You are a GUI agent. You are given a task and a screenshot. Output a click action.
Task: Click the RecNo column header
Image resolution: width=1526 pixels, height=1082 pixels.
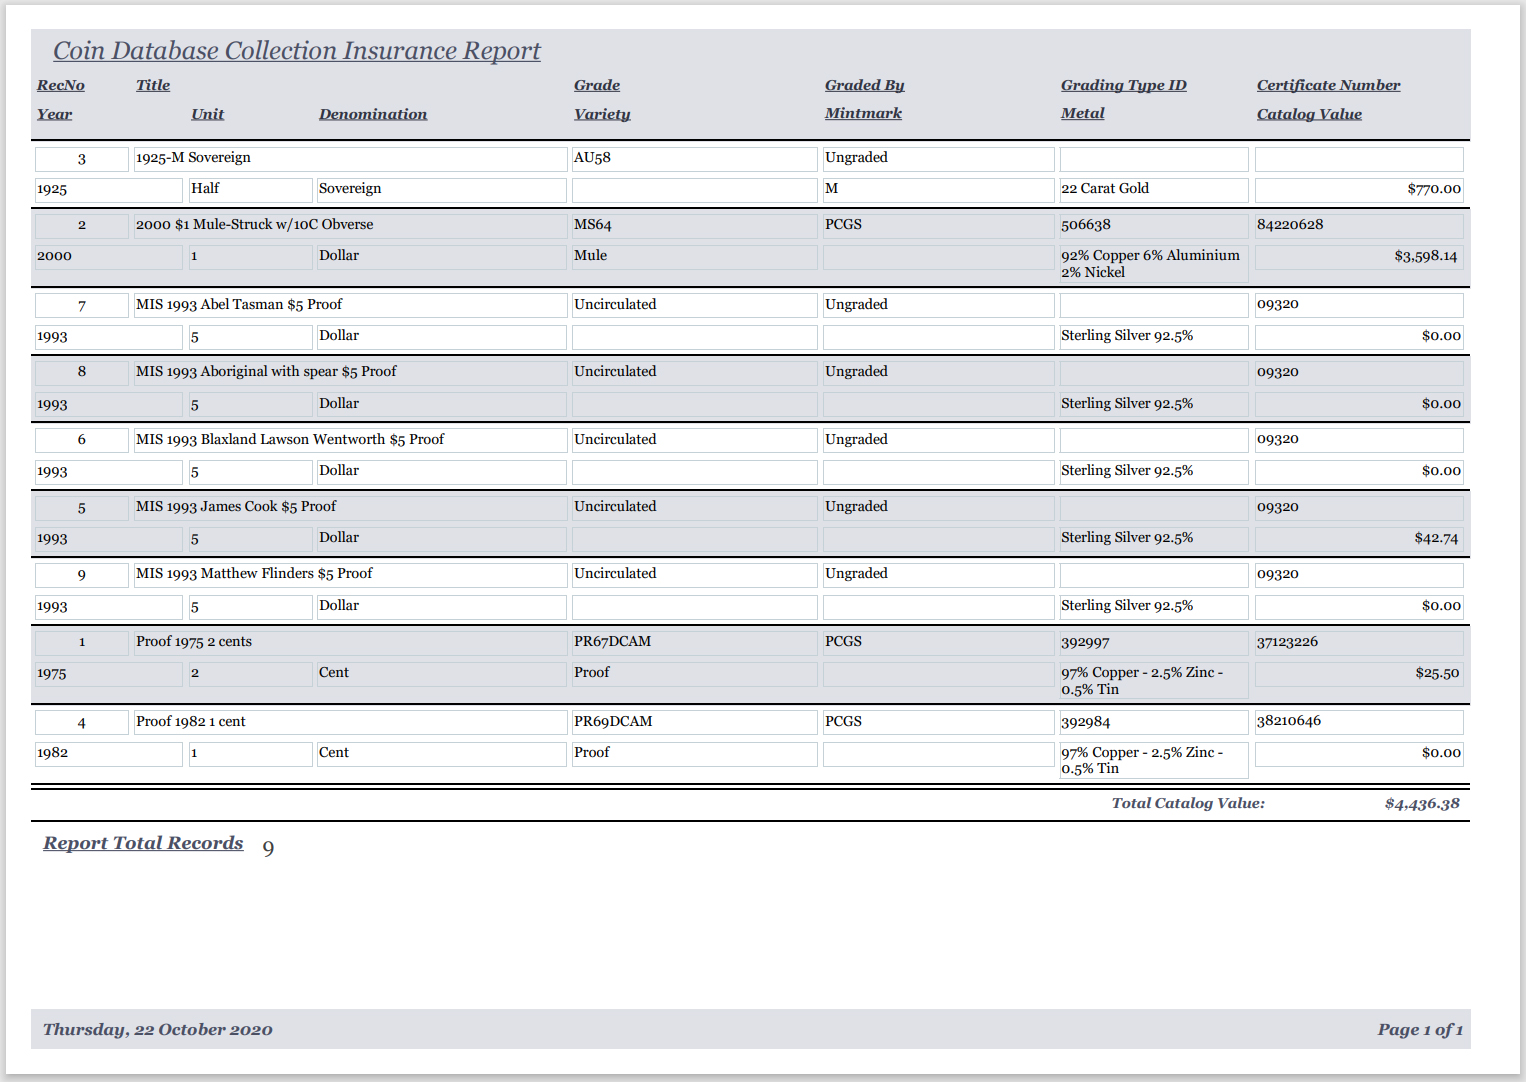(61, 85)
